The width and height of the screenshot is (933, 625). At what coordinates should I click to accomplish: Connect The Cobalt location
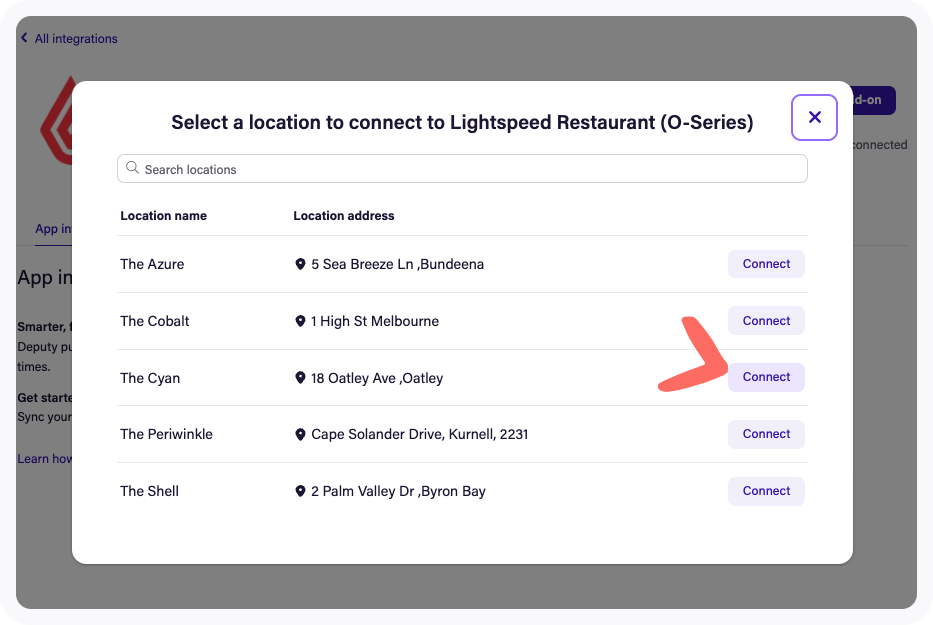pyautogui.click(x=766, y=320)
